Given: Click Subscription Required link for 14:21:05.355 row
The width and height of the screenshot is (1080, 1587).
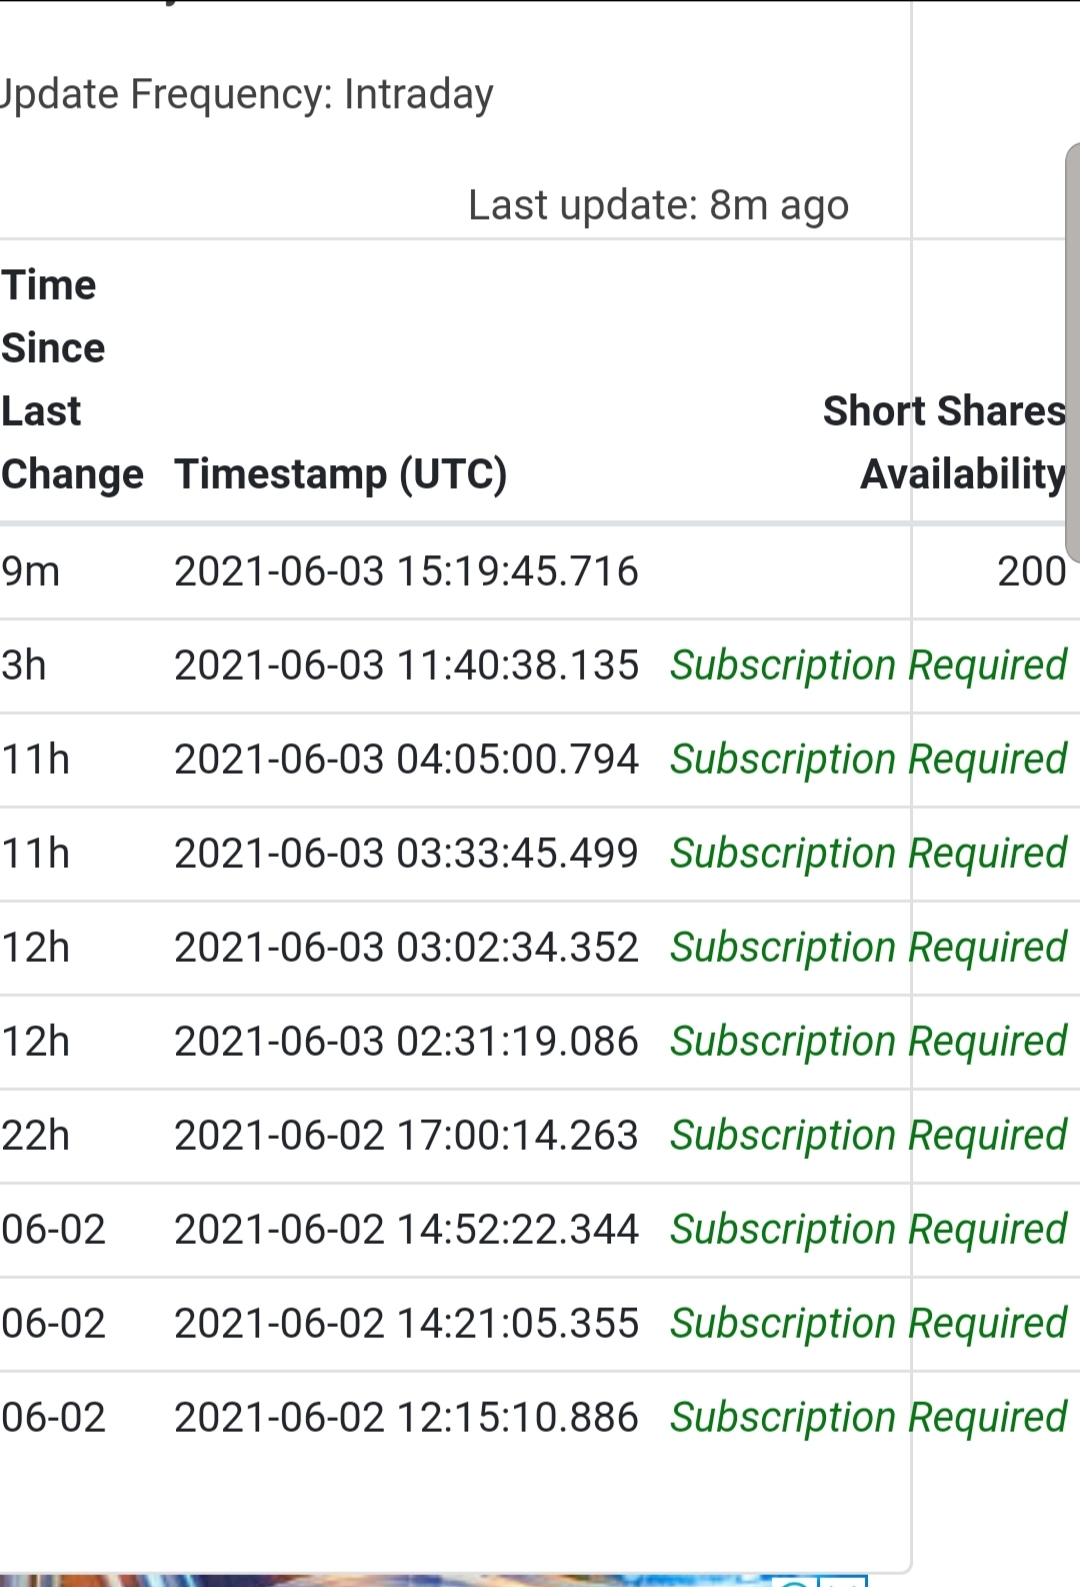Looking at the screenshot, I should point(868,1324).
